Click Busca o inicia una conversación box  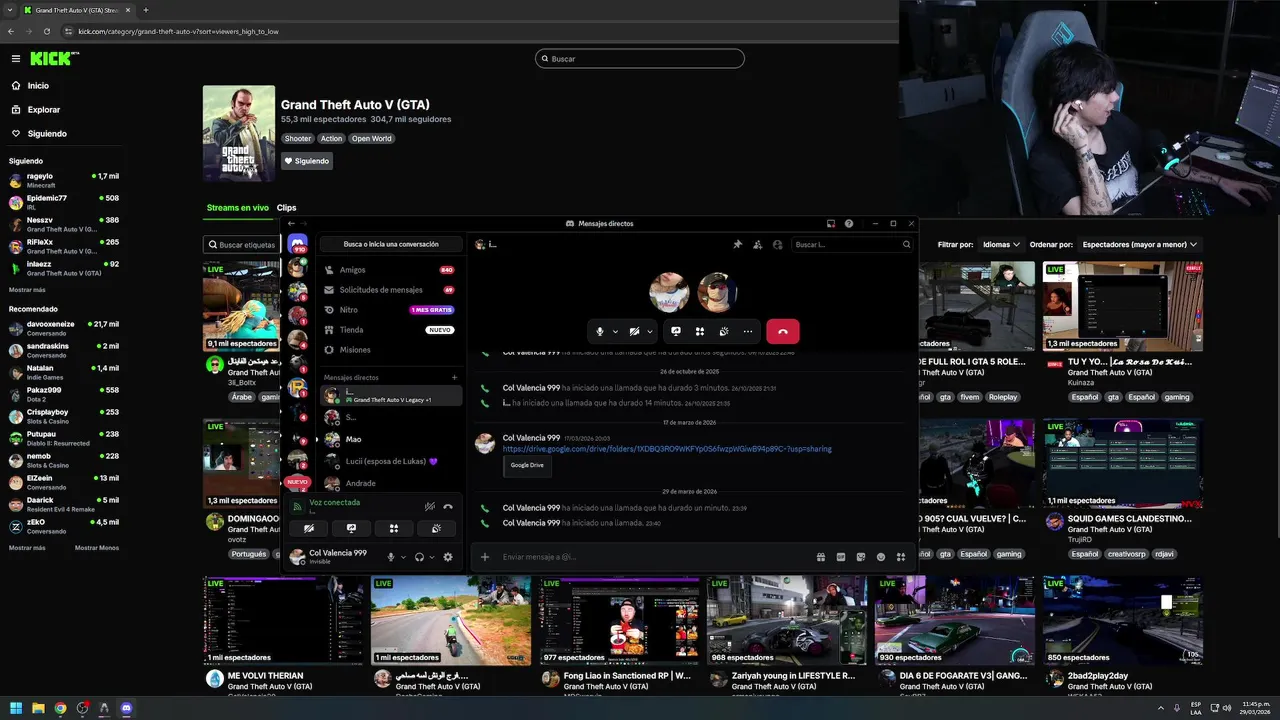click(x=391, y=244)
